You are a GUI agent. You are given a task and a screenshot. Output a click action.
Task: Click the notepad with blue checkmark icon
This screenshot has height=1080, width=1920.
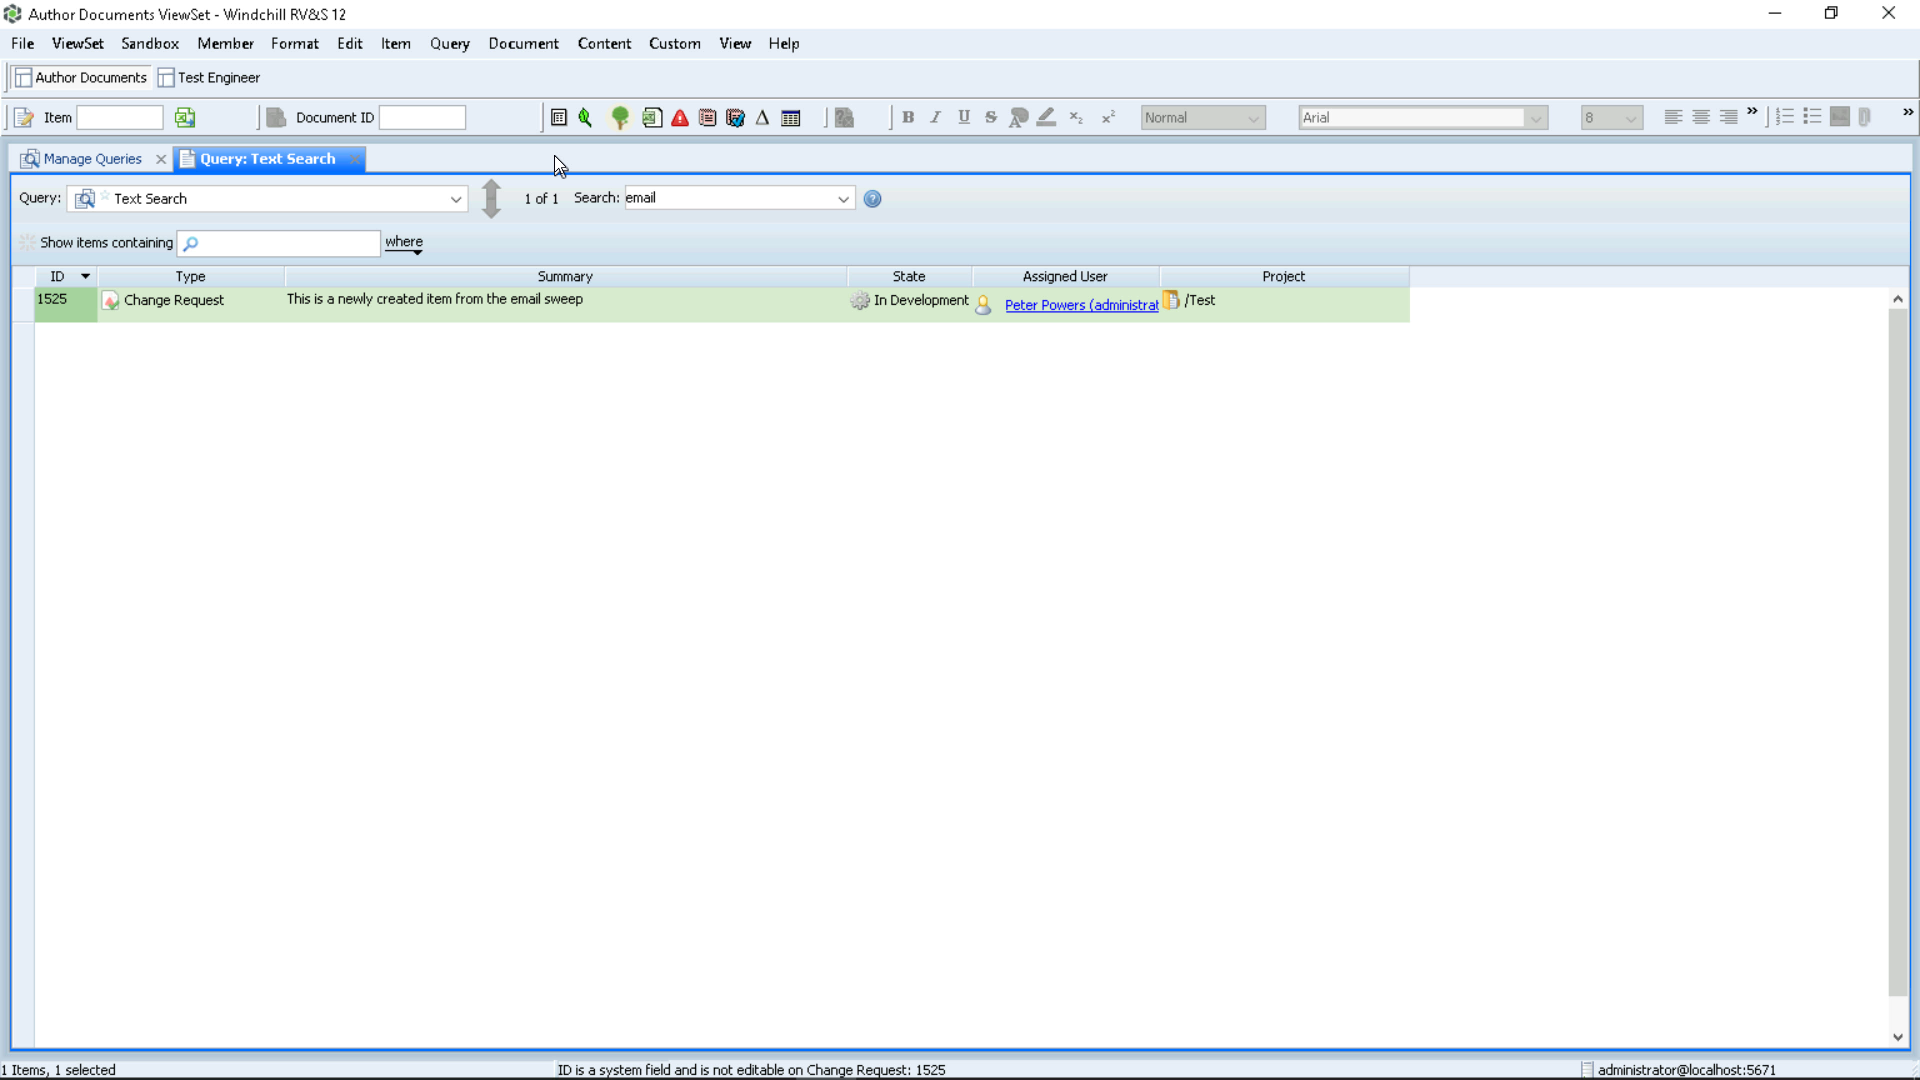click(x=735, y=118)
